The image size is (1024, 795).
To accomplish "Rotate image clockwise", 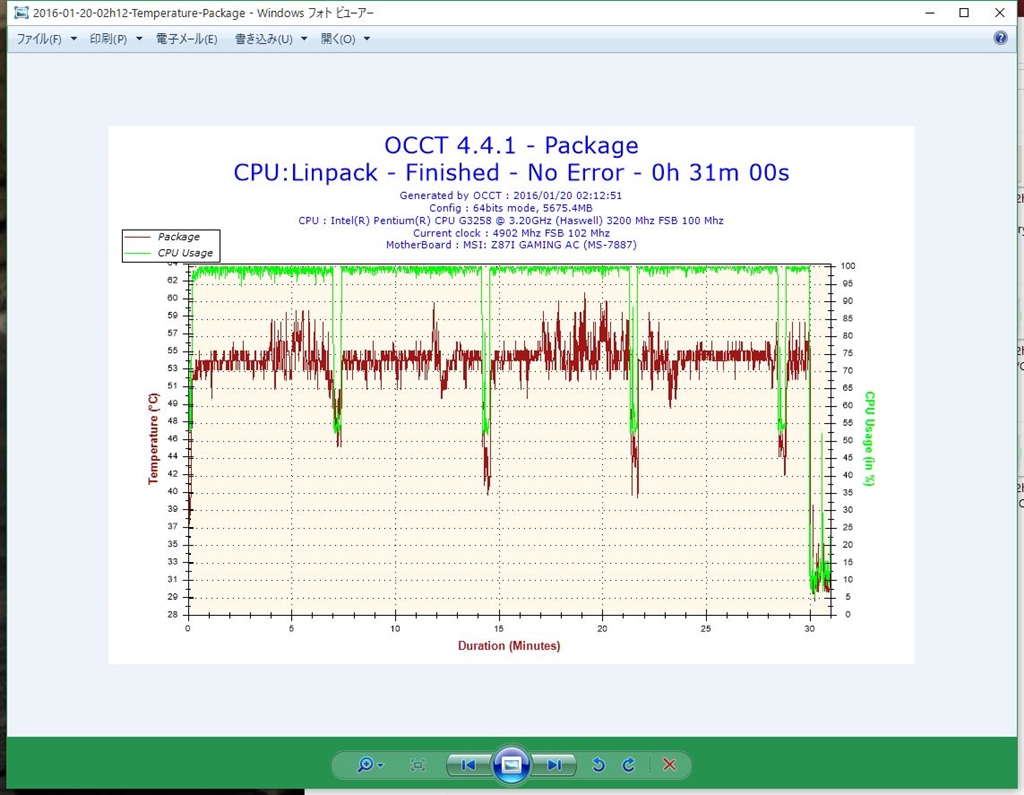I will 628,764.
